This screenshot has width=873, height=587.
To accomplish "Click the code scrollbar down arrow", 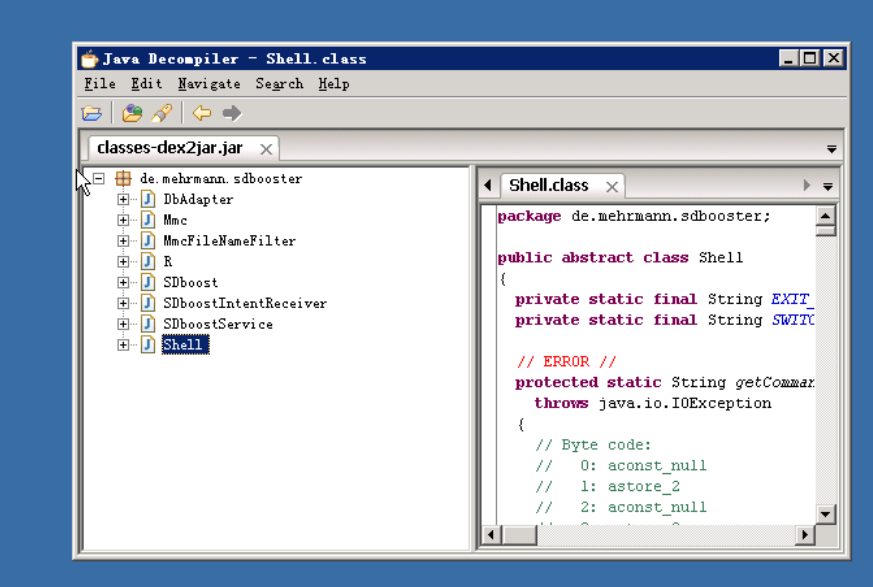I will point(825,514).
